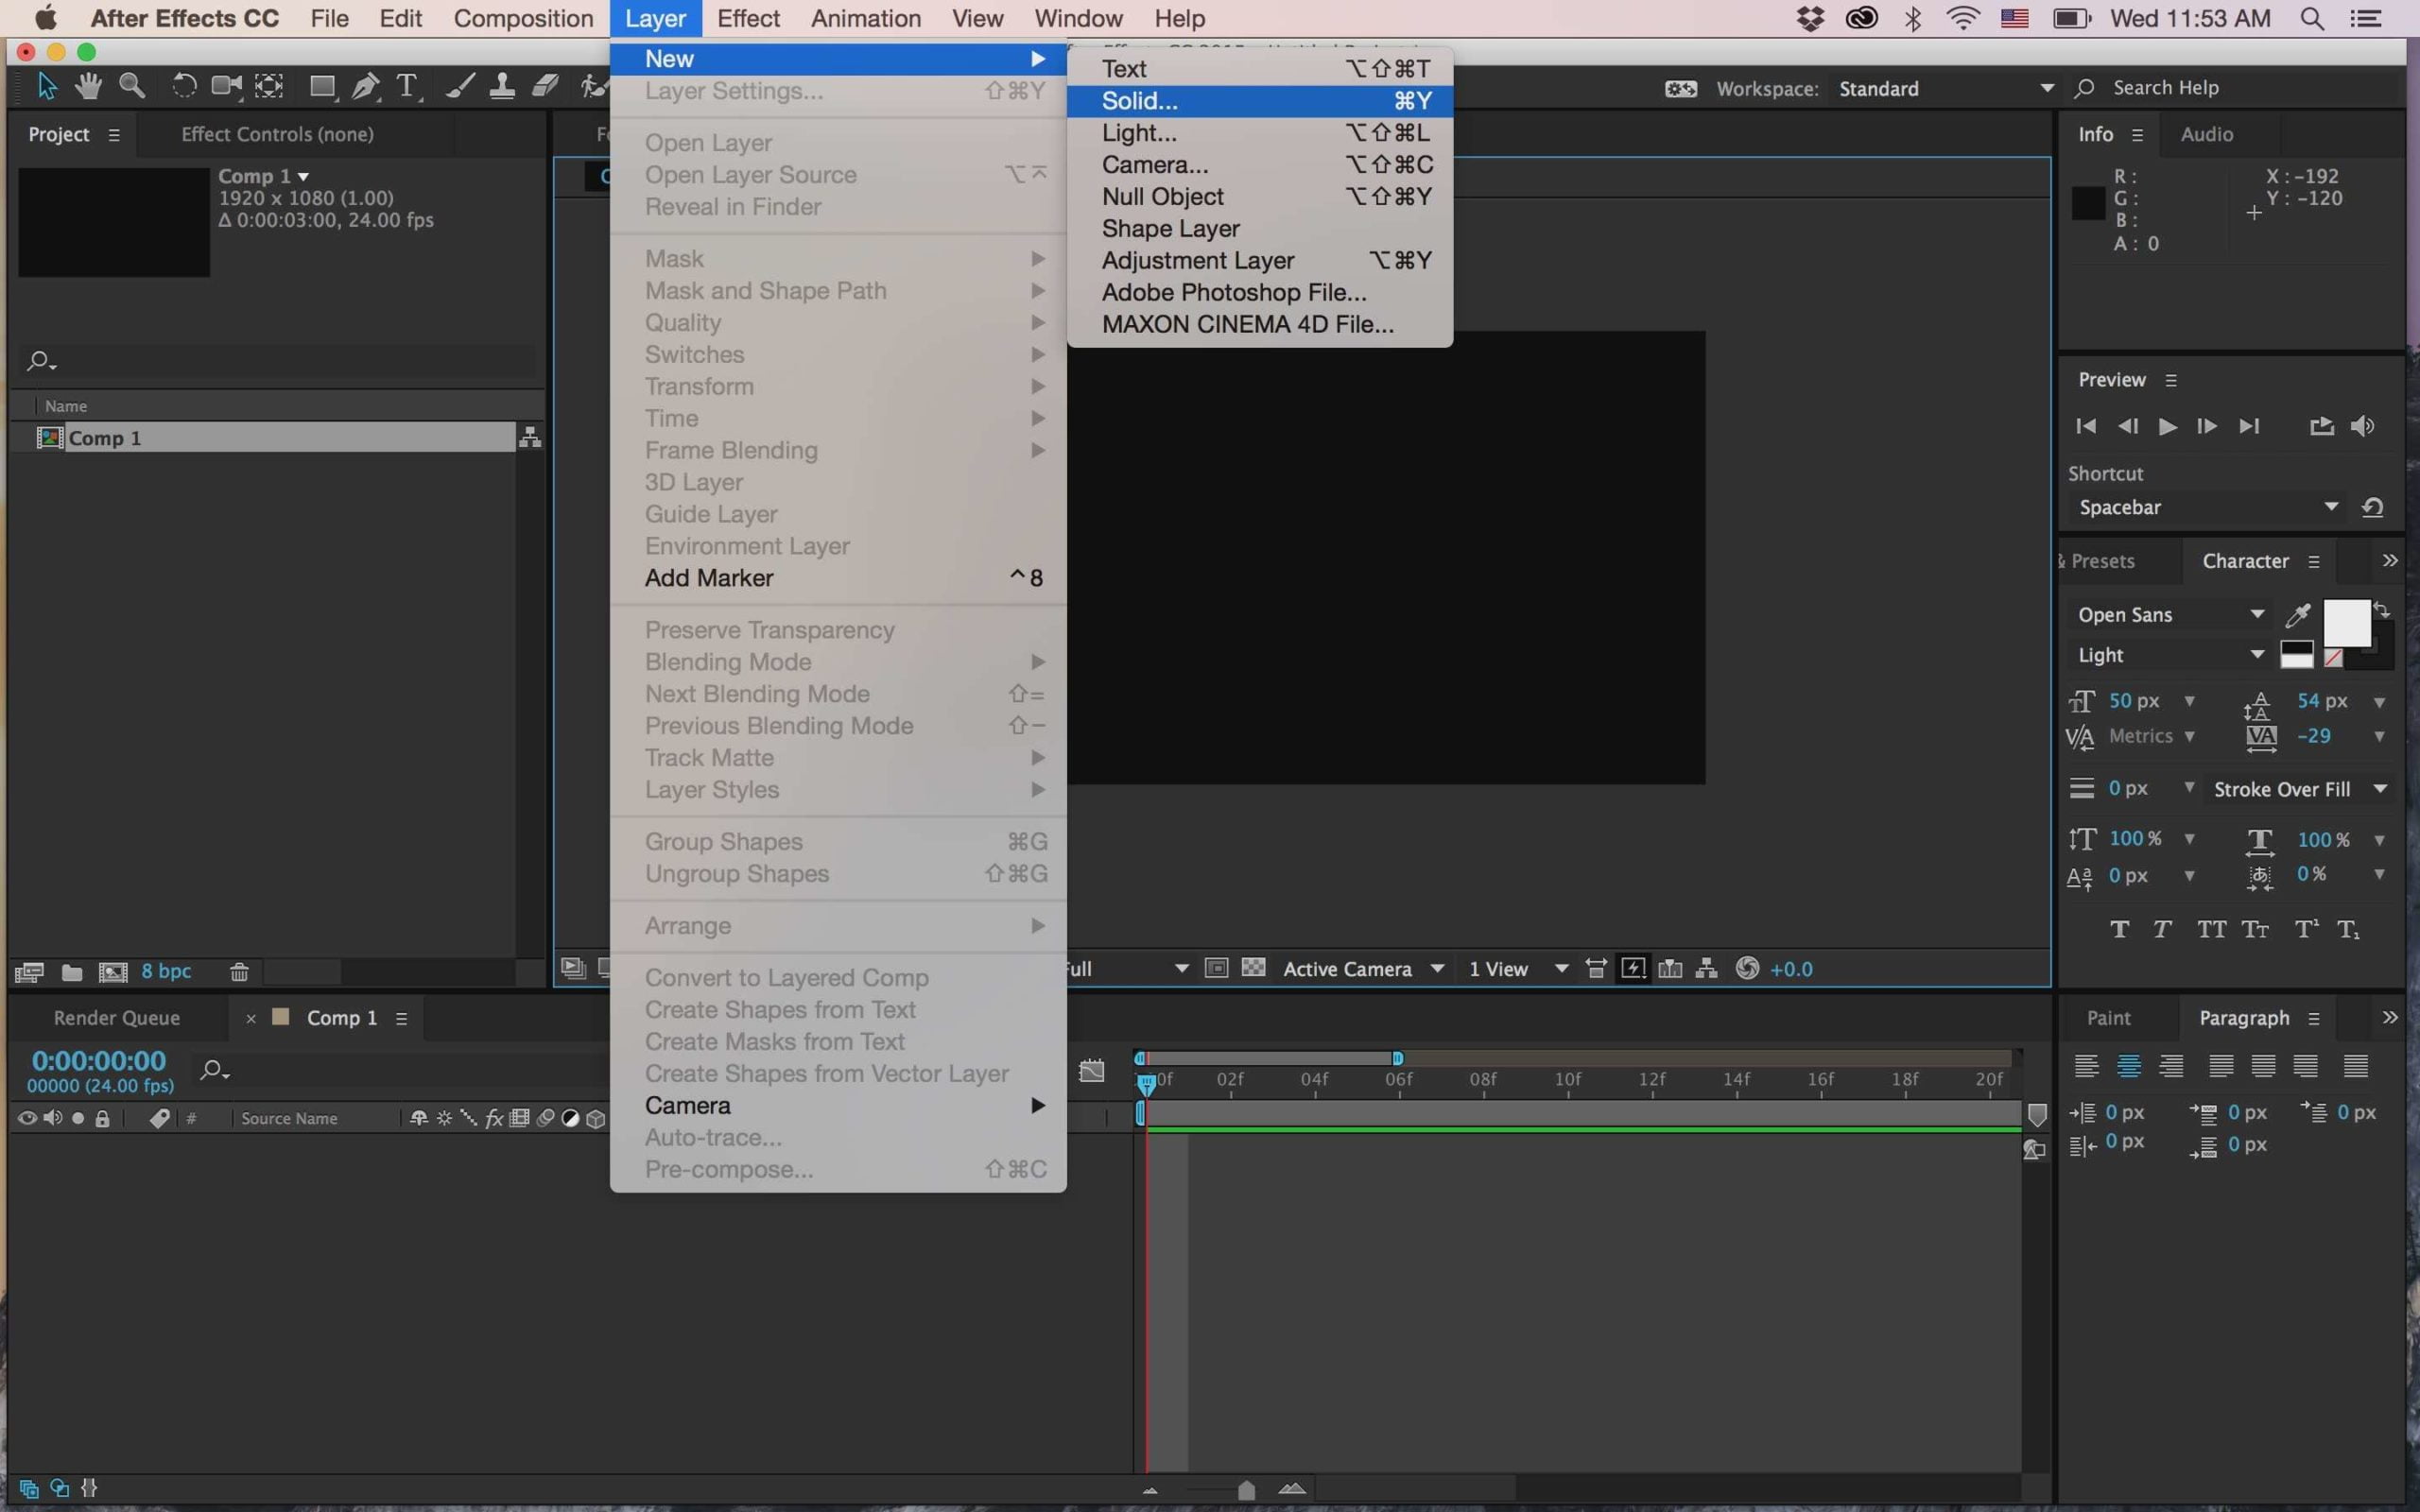Select the Hand tool
The height and width of the screenshot is (1512, 2420).
[x=88, y=87]
